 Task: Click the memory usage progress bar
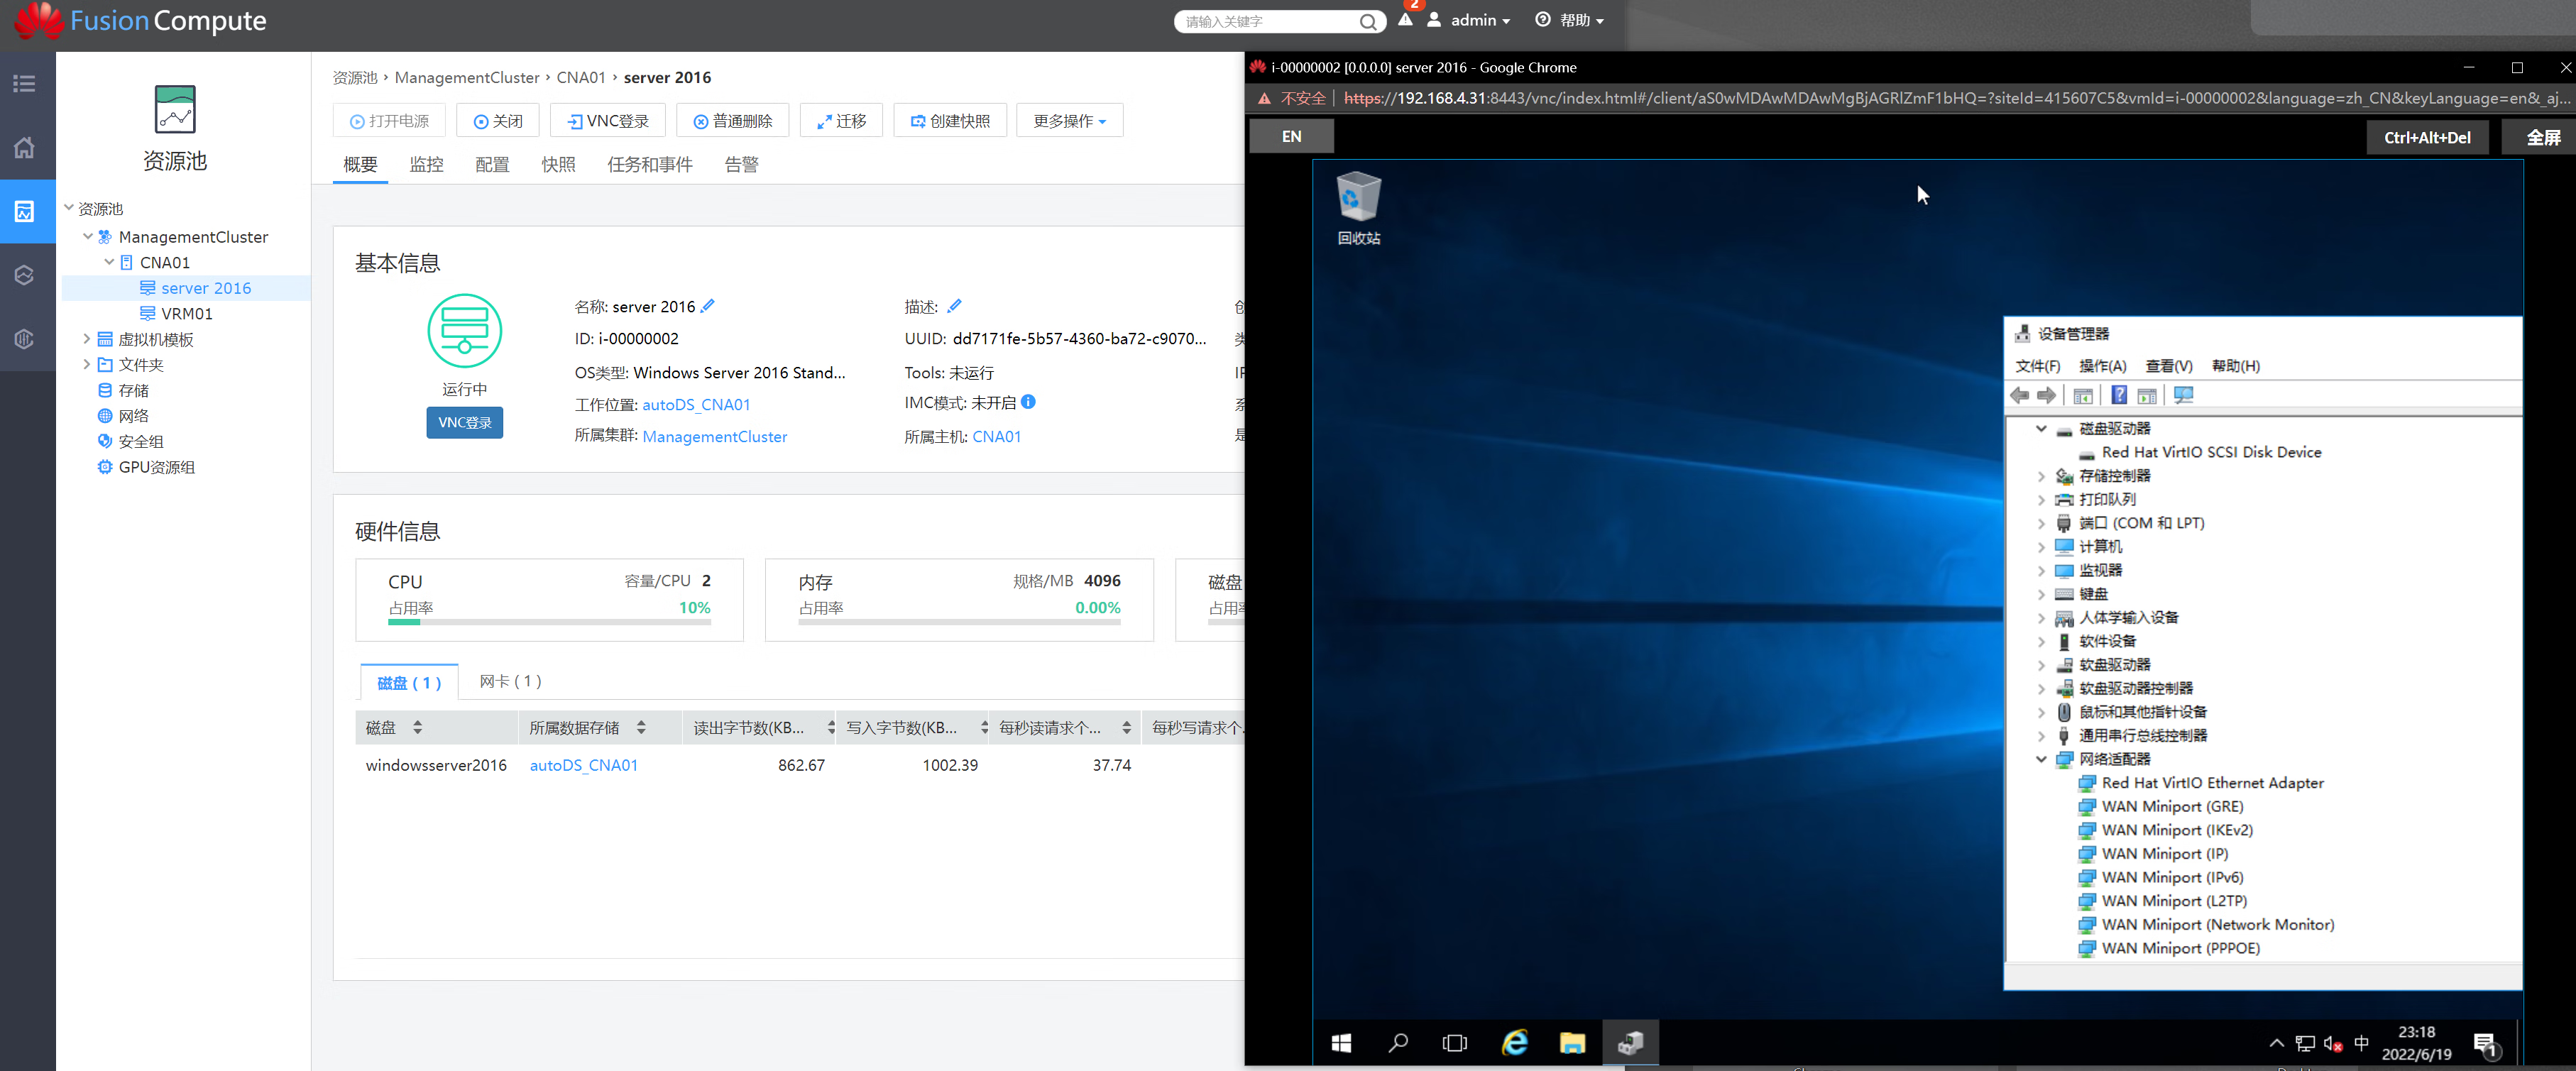pos(959,622)
